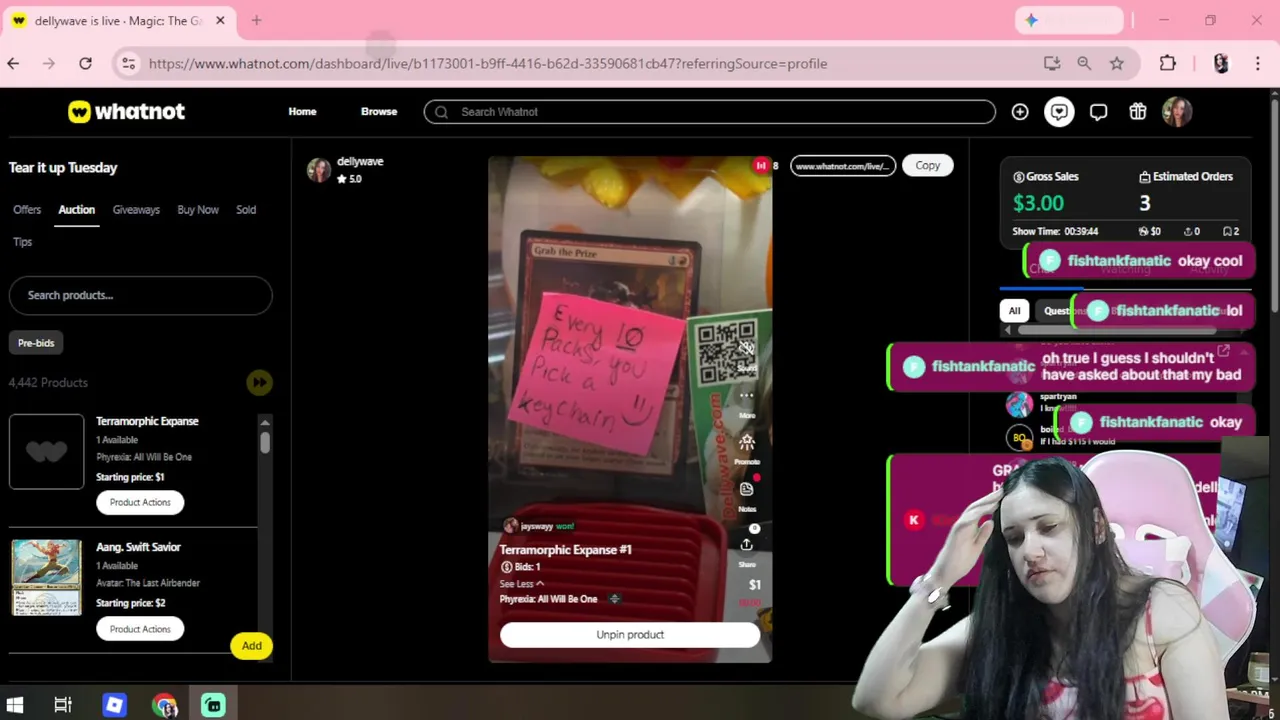Image resolution: width=1280 pixels, height=720 pixels.
Task: Click the Terramorphic Expanse placeholder thumbnail
Action: coord(46,451)
